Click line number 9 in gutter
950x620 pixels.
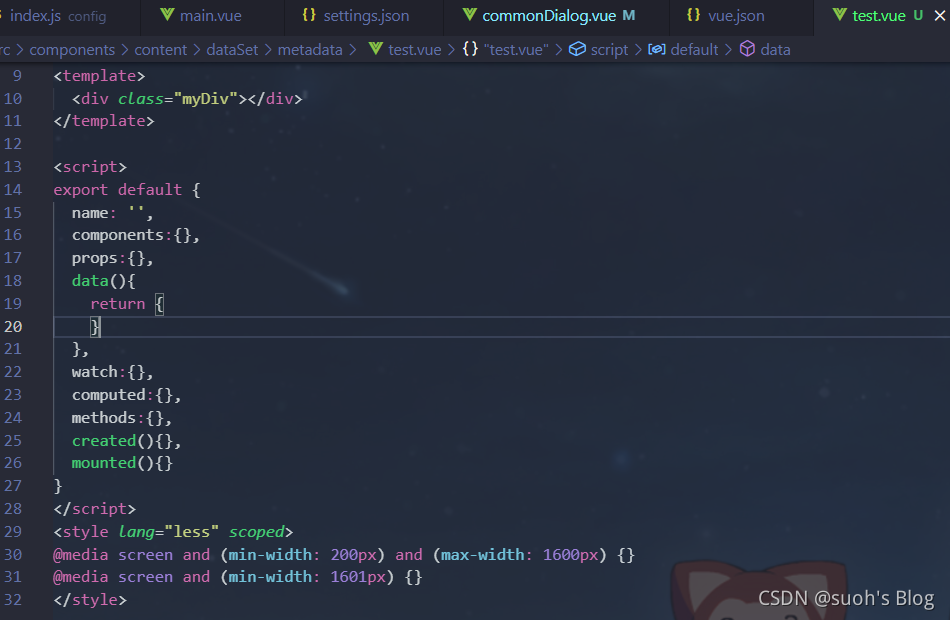[x=17, y=76]
